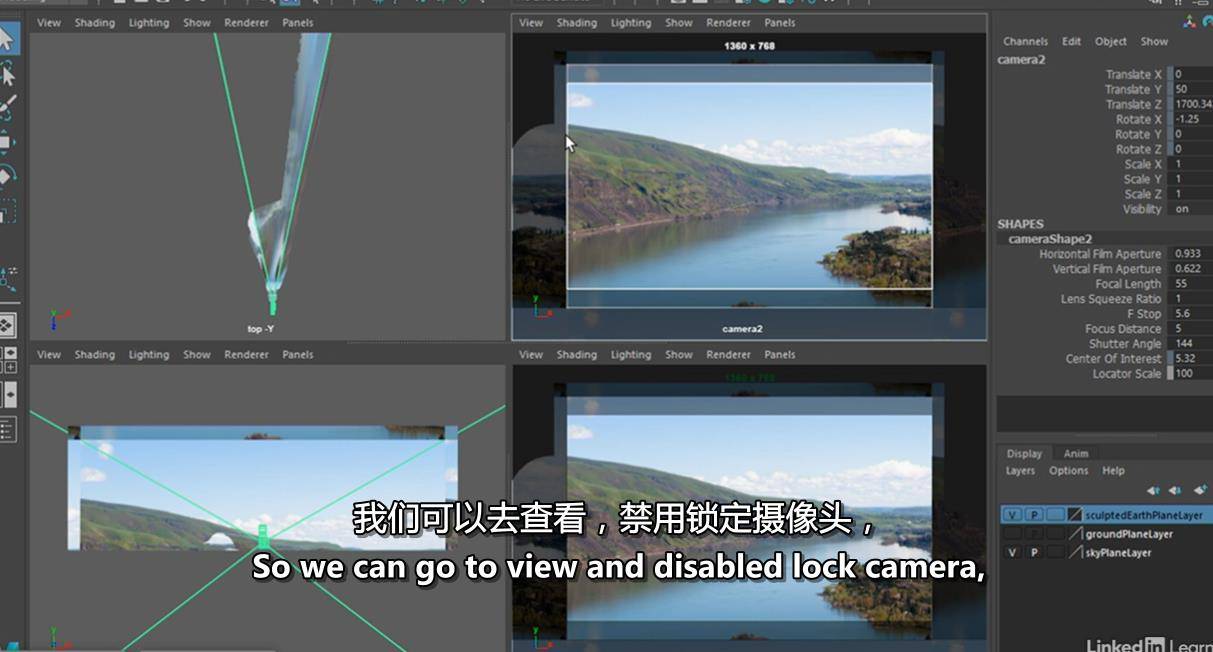Activate the Scale tool
Viewport: 1213px width, 652px height.
(6, 211)
